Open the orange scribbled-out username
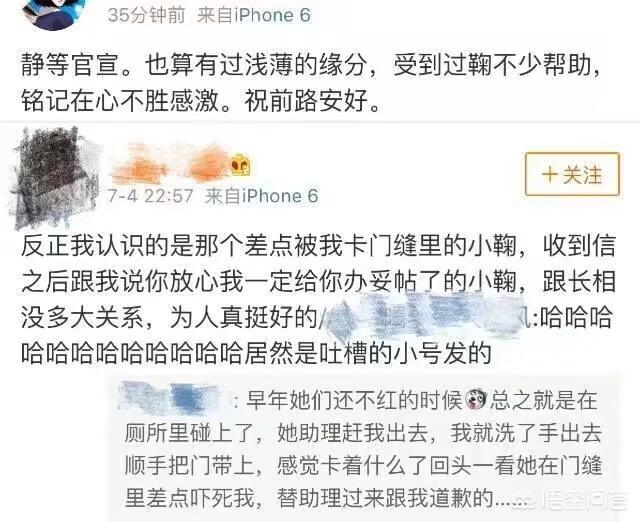This screenshot has height=522, width=640. point(170,164)
